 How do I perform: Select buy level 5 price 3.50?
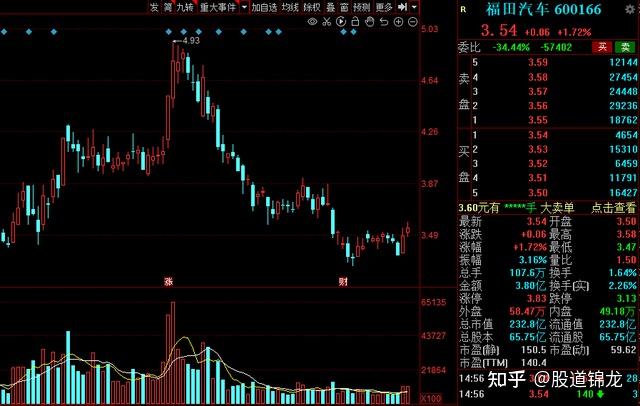[538, 193]
